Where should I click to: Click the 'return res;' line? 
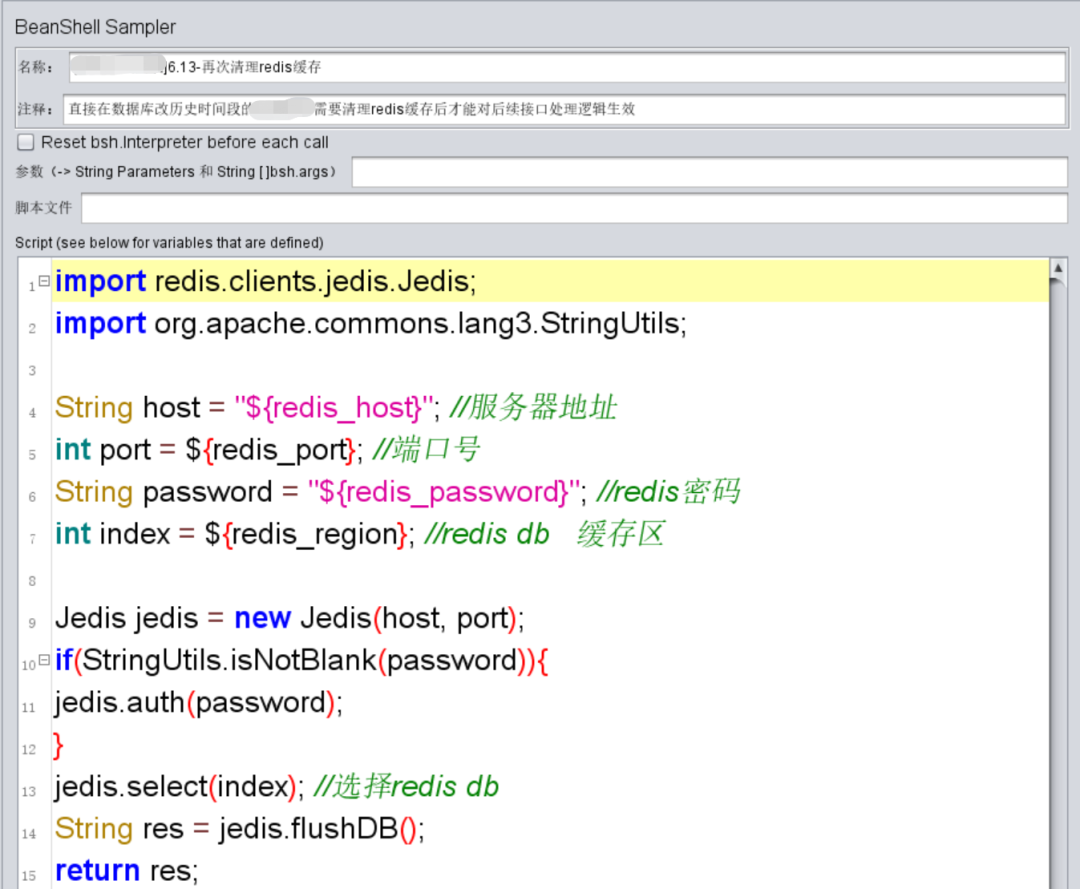point(127,870)
